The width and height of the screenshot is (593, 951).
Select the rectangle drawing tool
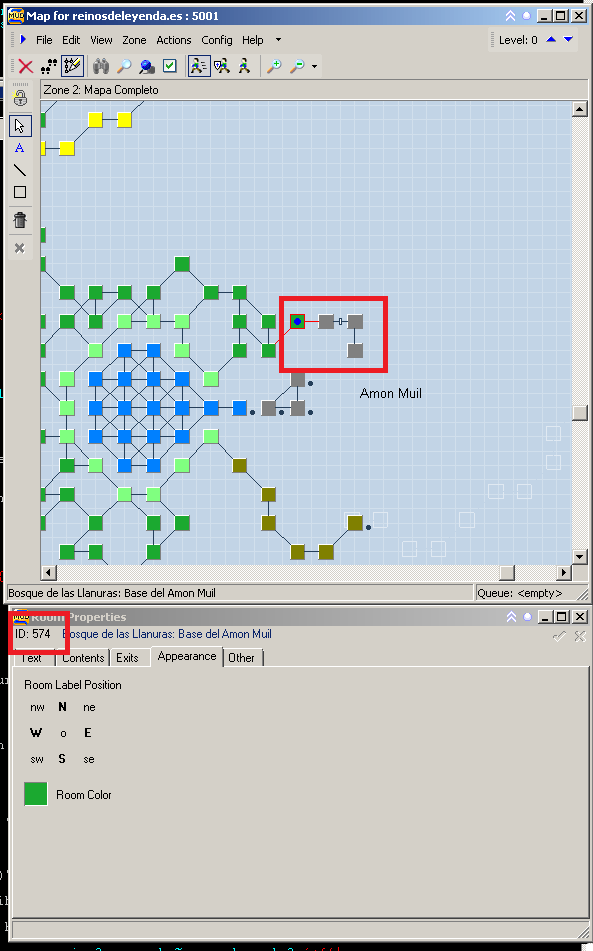pyautogui.click(x=20, y=192)
